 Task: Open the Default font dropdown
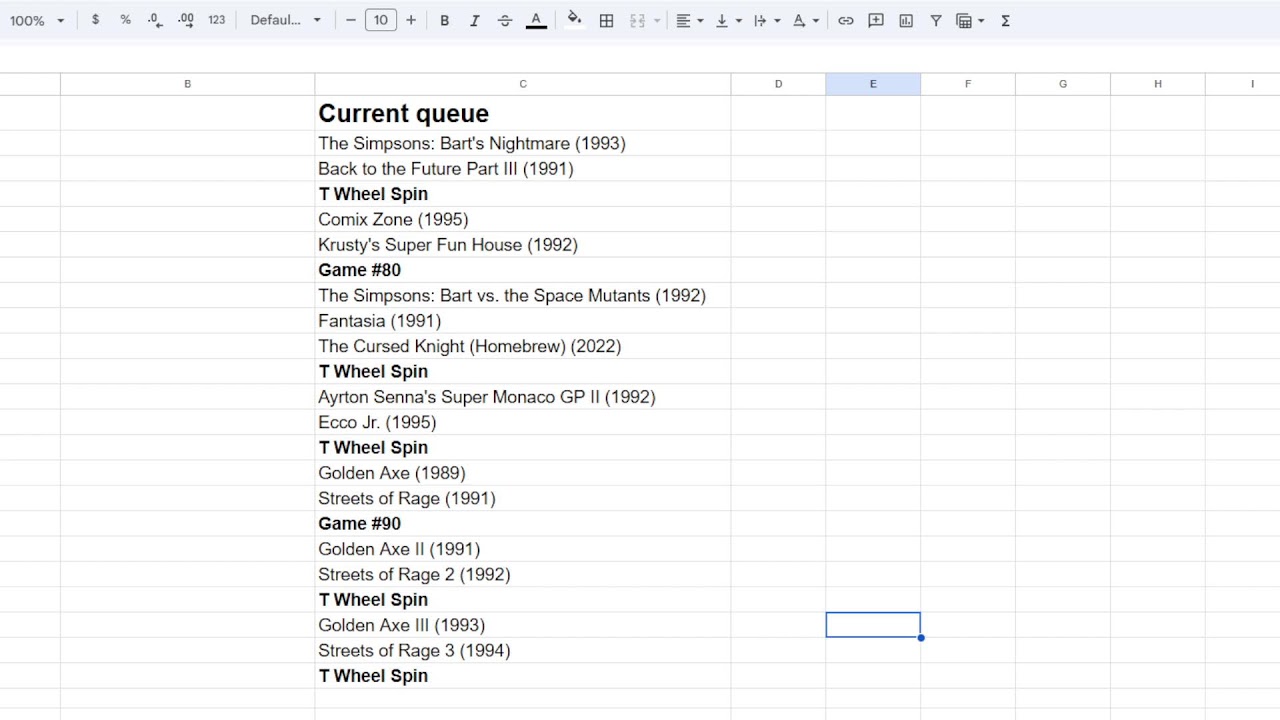286,20
